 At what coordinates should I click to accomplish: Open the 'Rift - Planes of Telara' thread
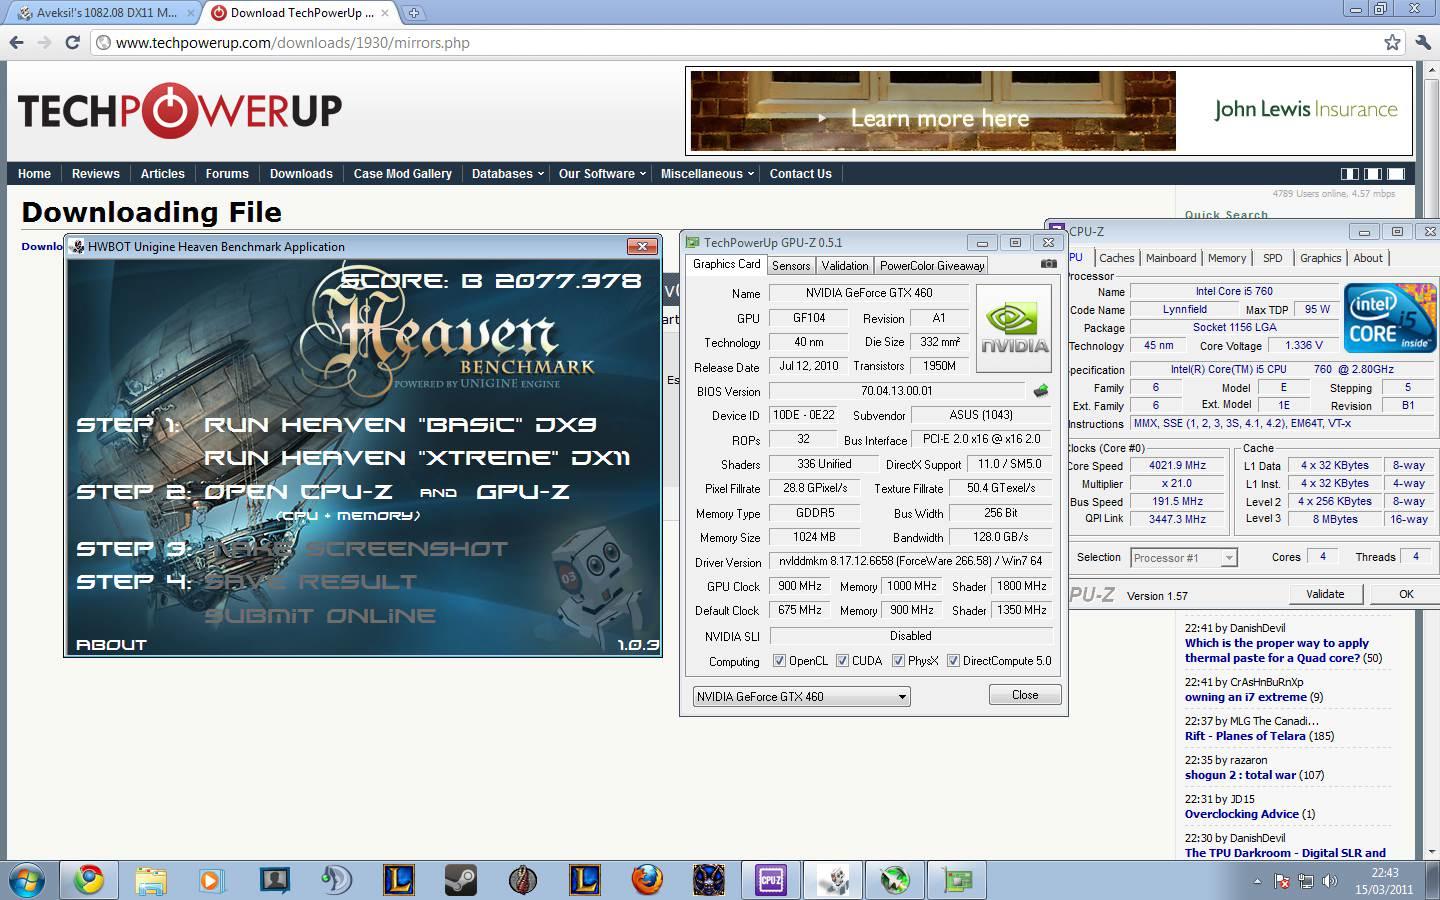point(1245,736)
